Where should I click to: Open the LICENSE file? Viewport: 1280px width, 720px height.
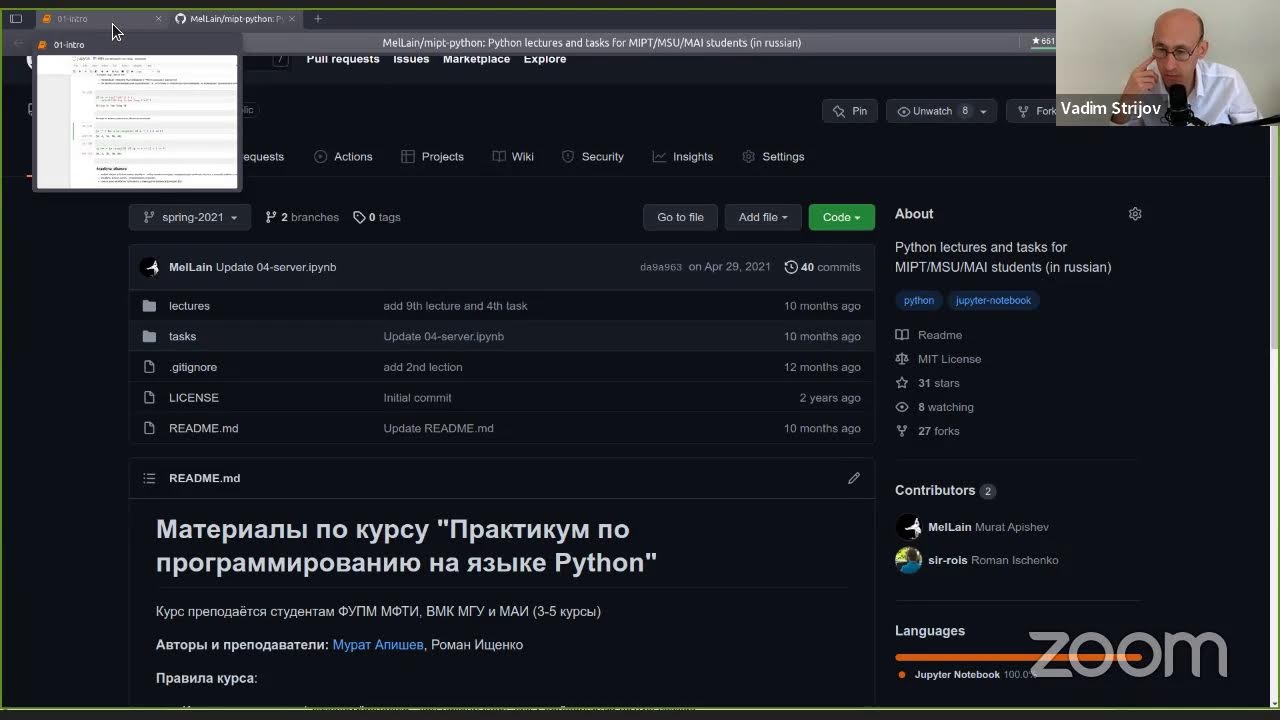pyautogui.click(x=194, y=398)
